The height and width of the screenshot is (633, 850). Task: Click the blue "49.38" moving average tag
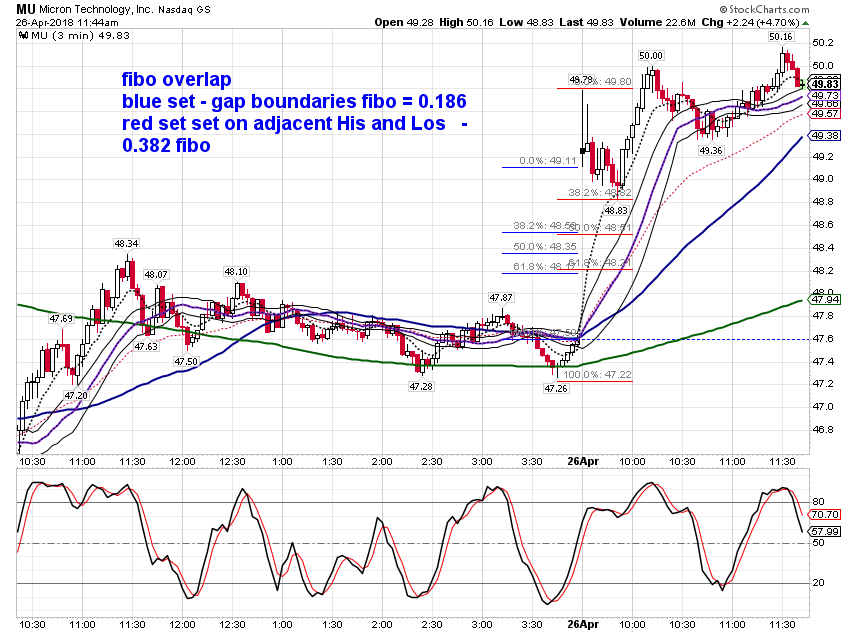click(x=826, y=135)
